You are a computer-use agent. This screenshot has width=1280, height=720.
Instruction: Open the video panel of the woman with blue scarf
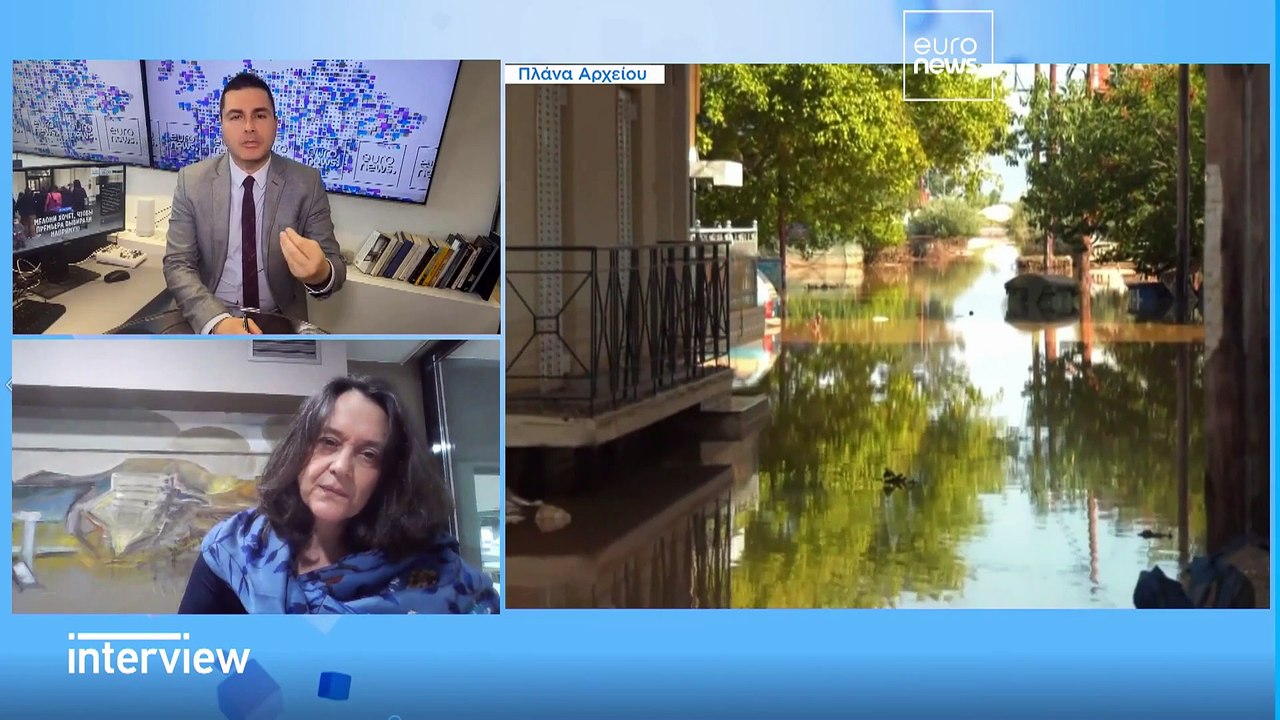[x=256, y=476]
